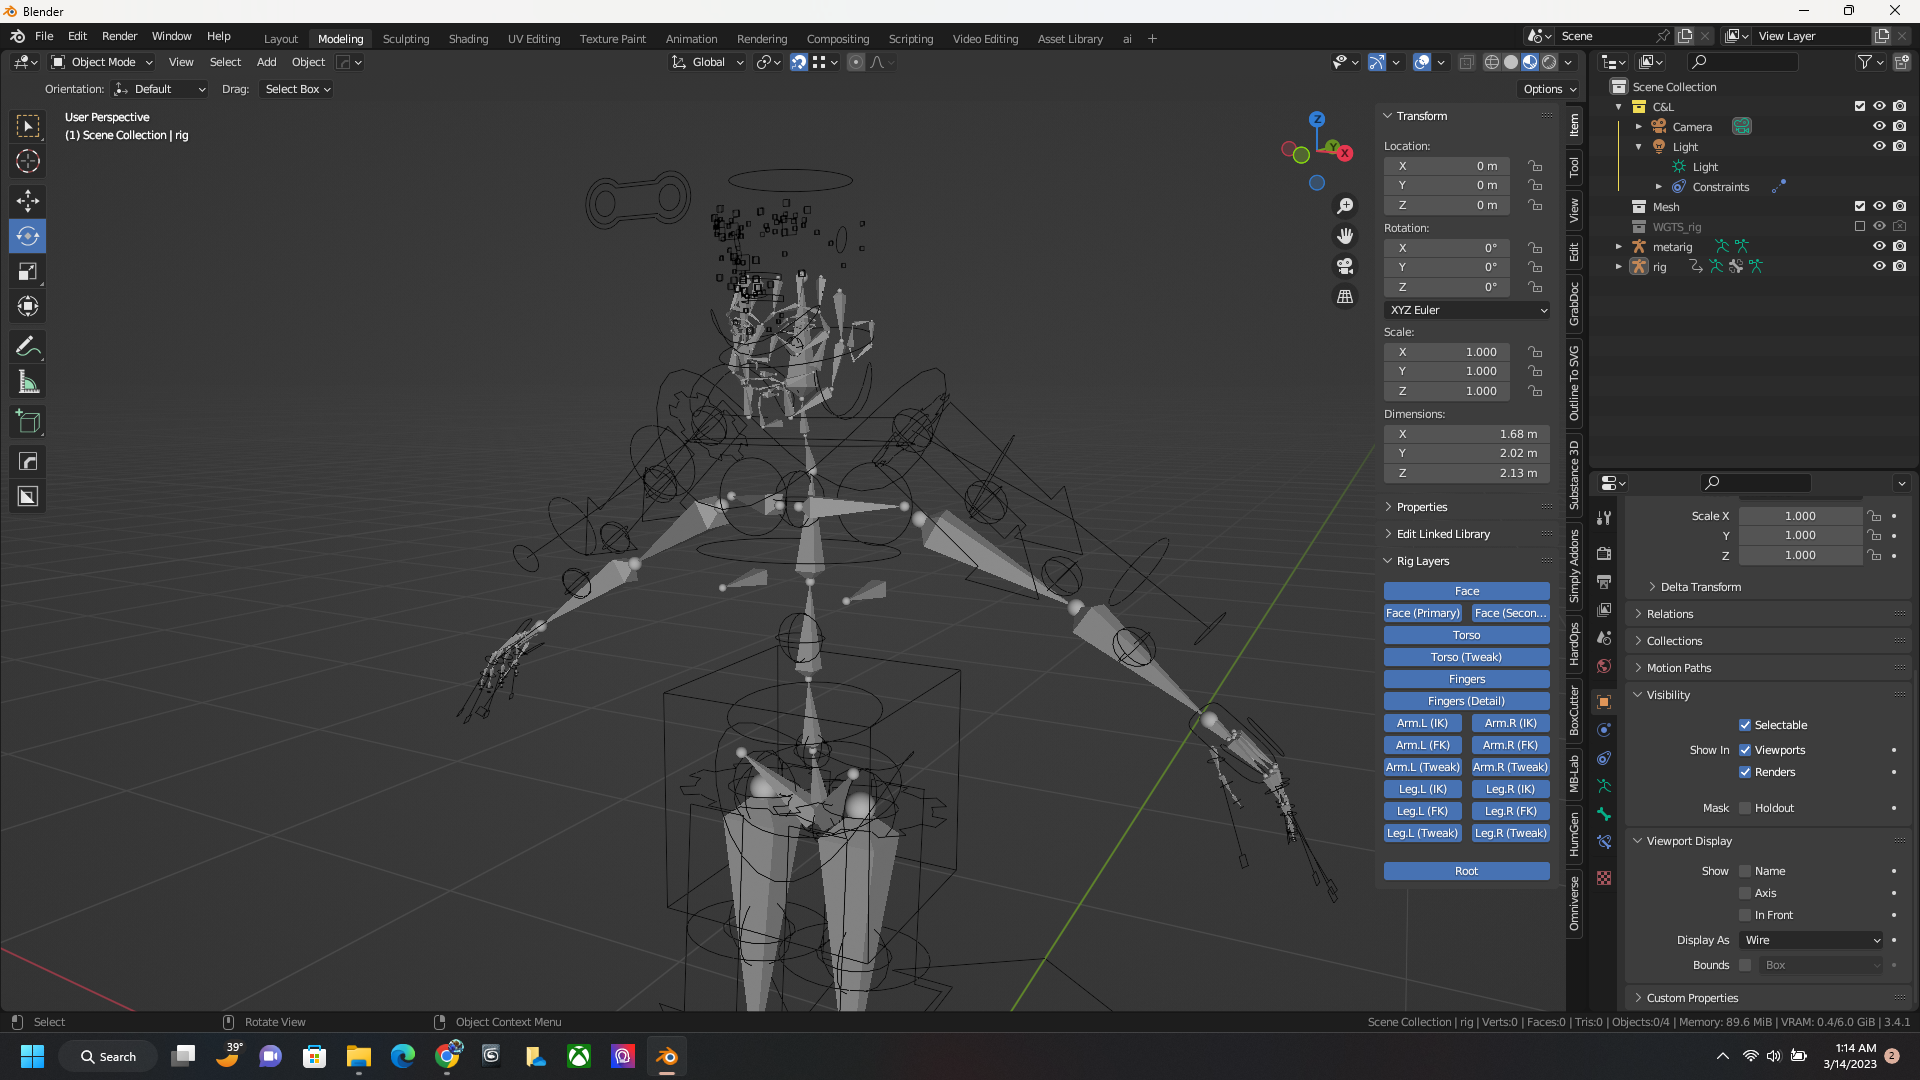
Task: Open Display As Wire dropdown
Action: tap(1812, 940)
